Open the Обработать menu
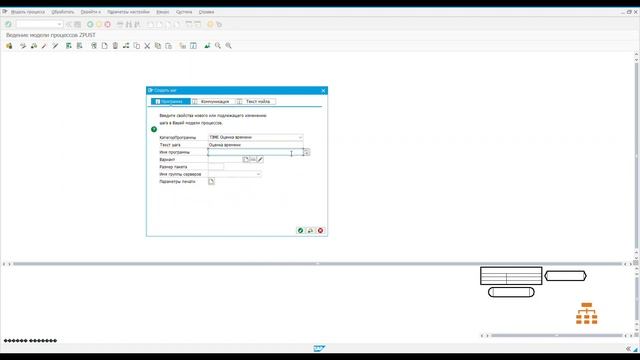The height and width of the screenshot is (360, 640). click(x=63, y=12)
